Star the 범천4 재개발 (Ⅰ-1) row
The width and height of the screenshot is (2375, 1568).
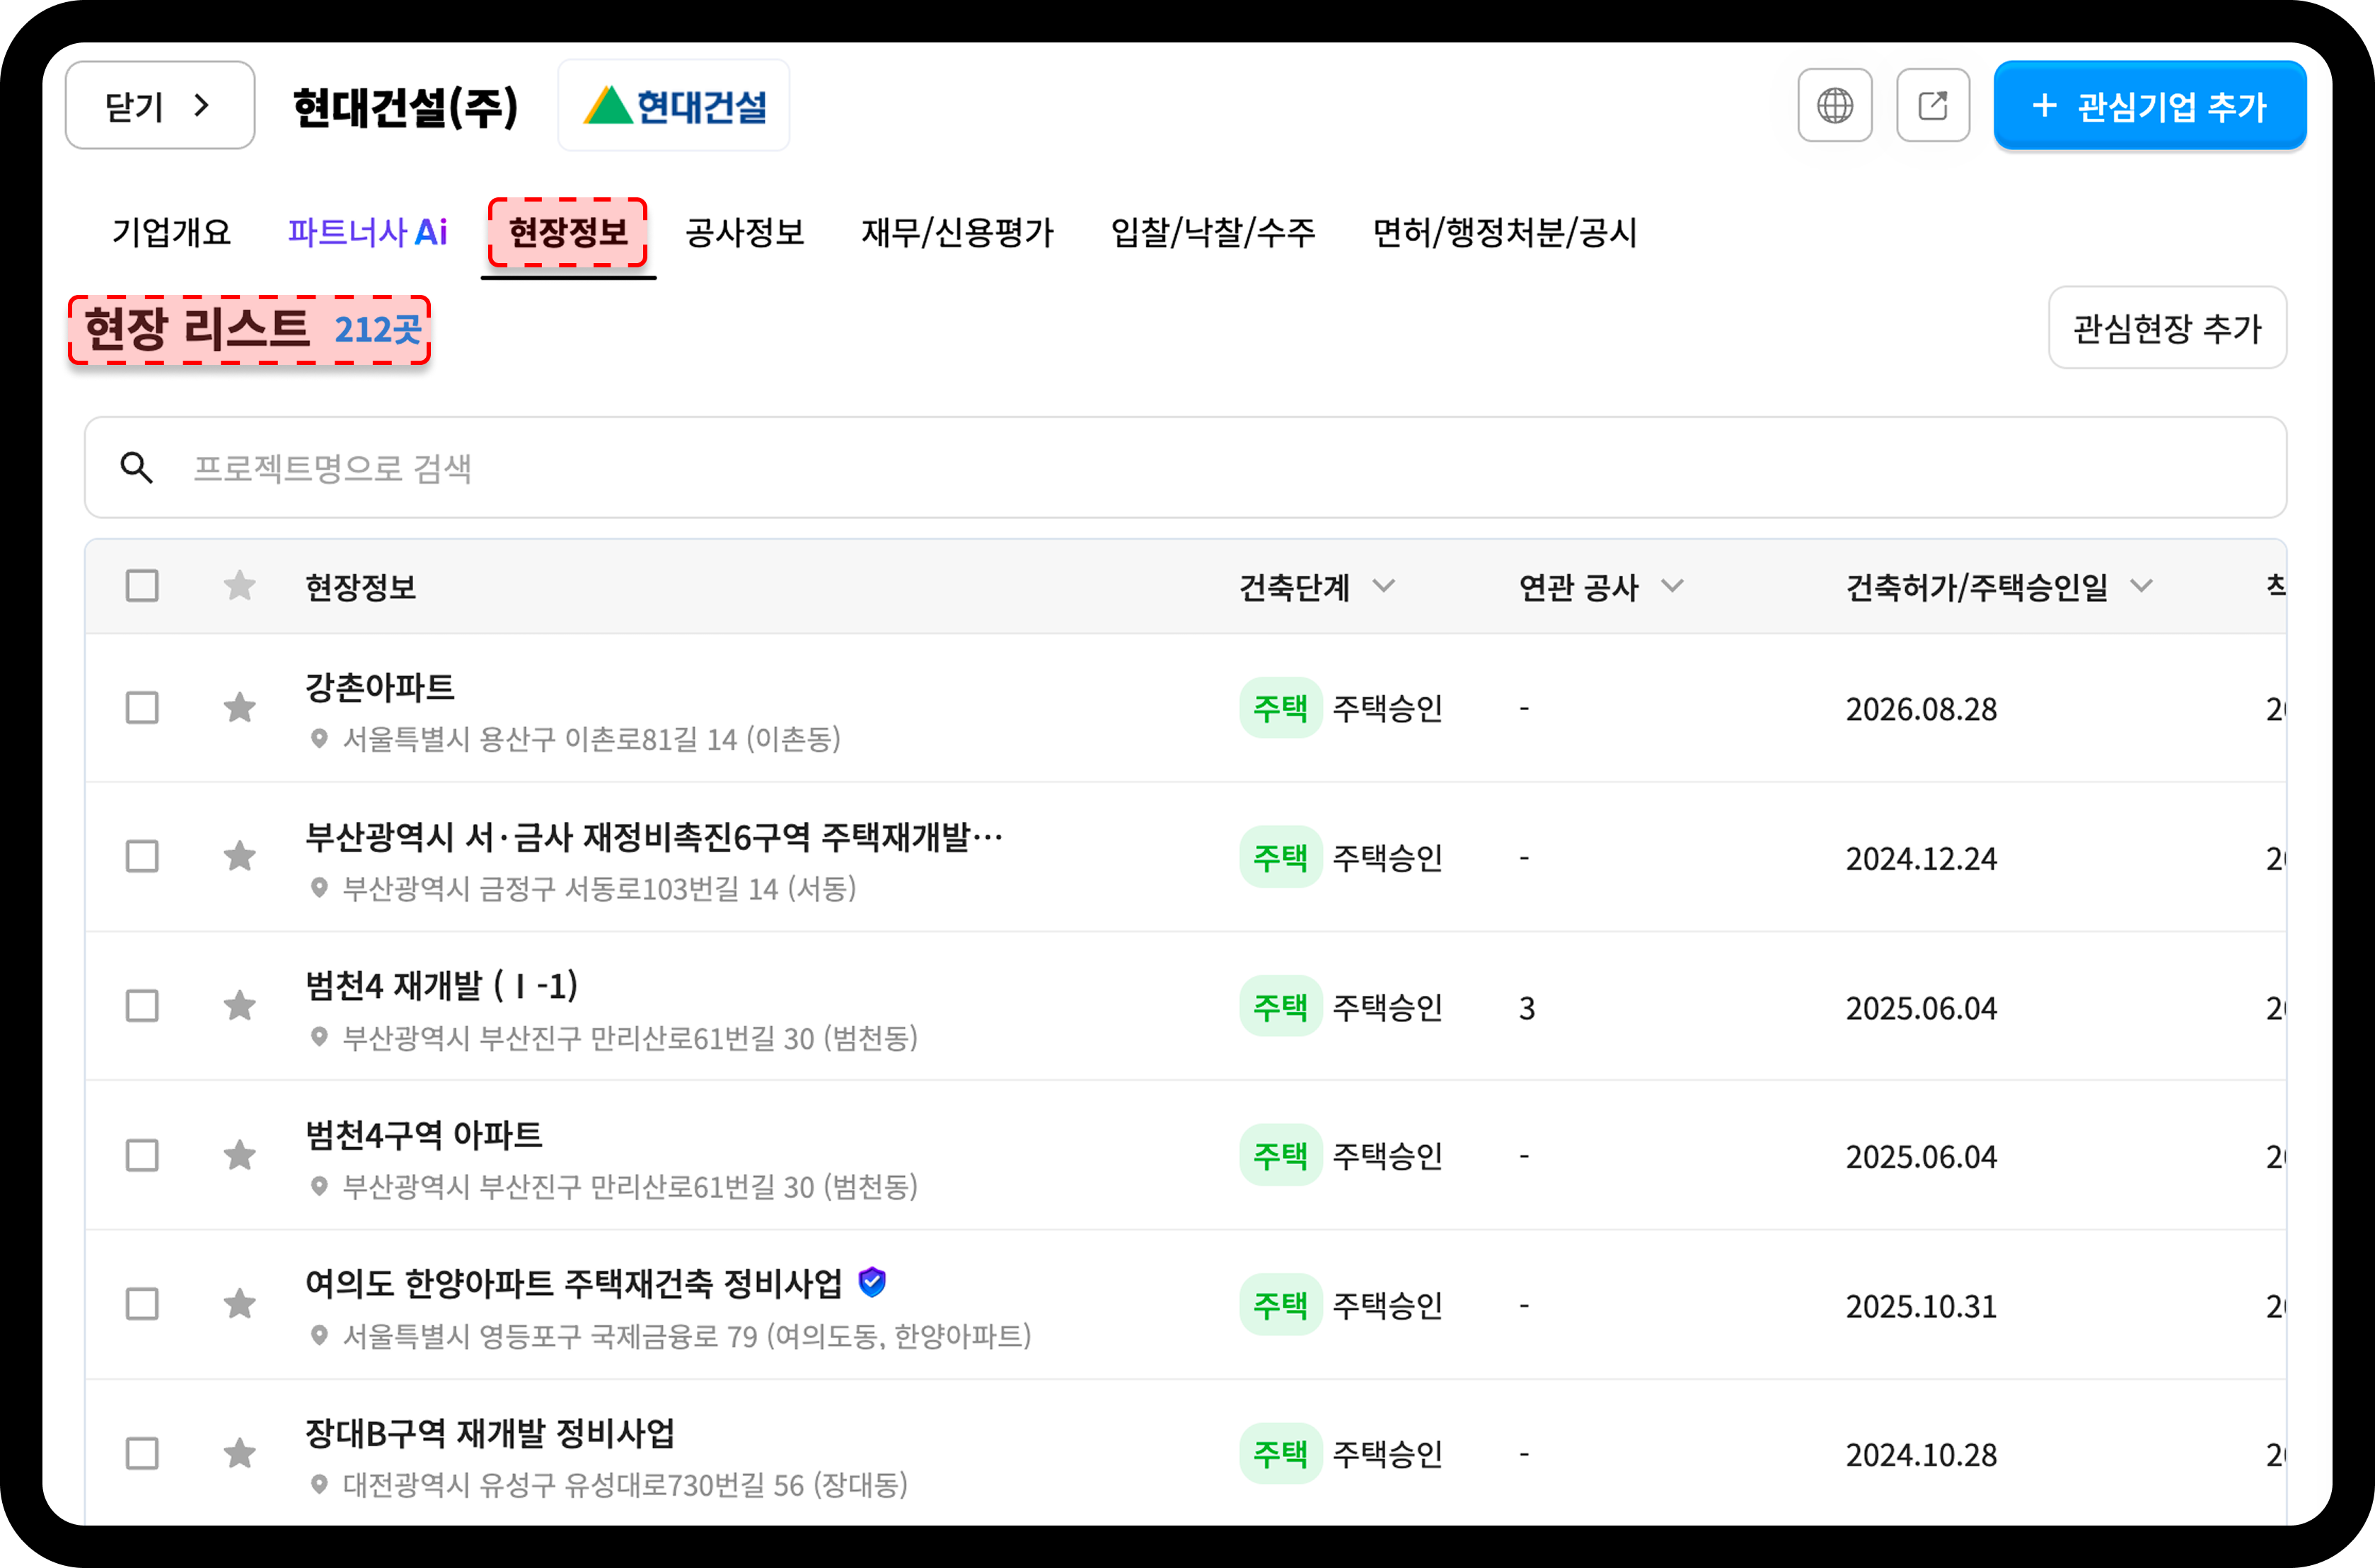coord(239,1005)
